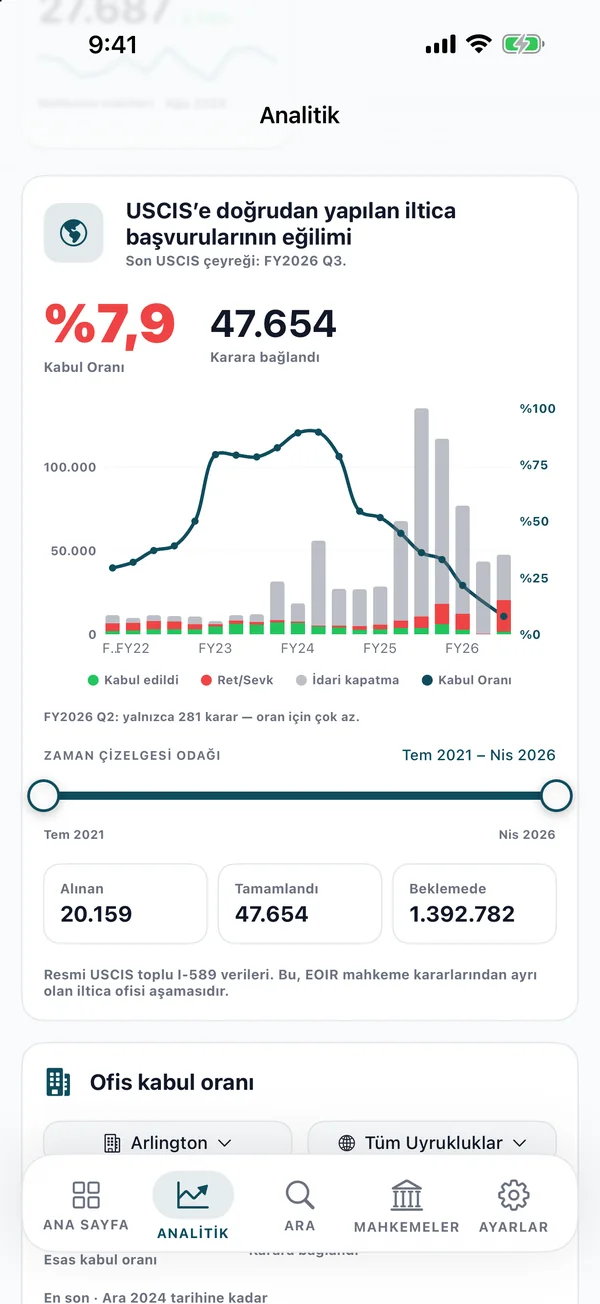
Task: Tap the FY24 axis label
Action: point(297,649)
